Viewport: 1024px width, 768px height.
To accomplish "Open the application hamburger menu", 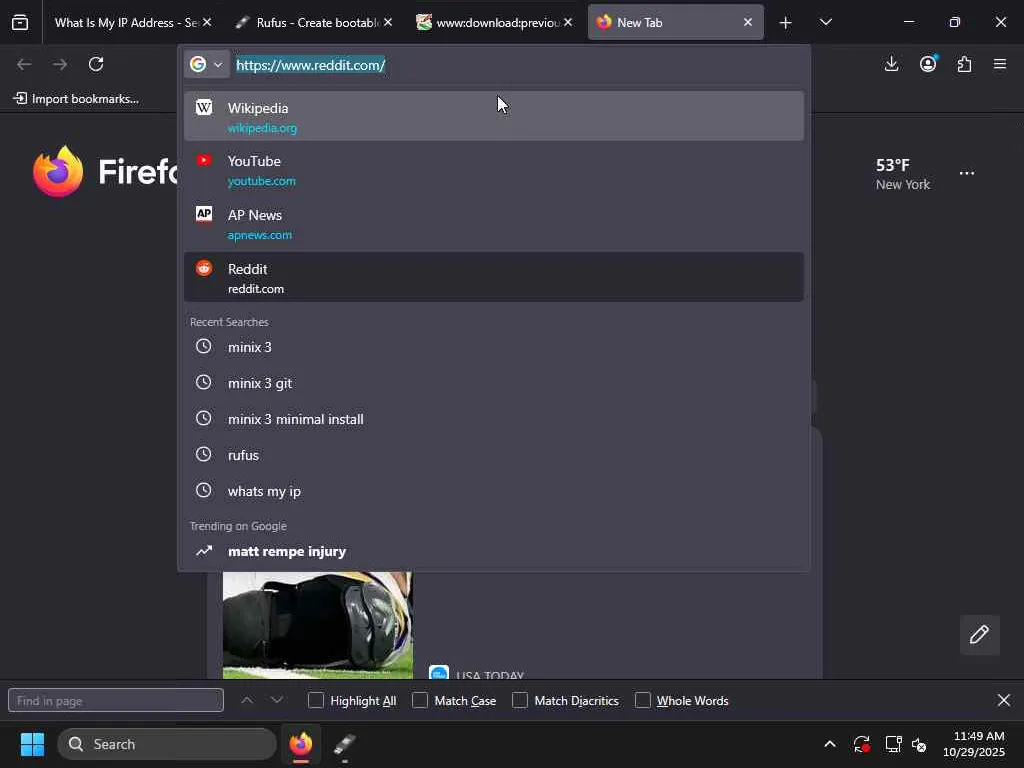I will pos(1000,64).
